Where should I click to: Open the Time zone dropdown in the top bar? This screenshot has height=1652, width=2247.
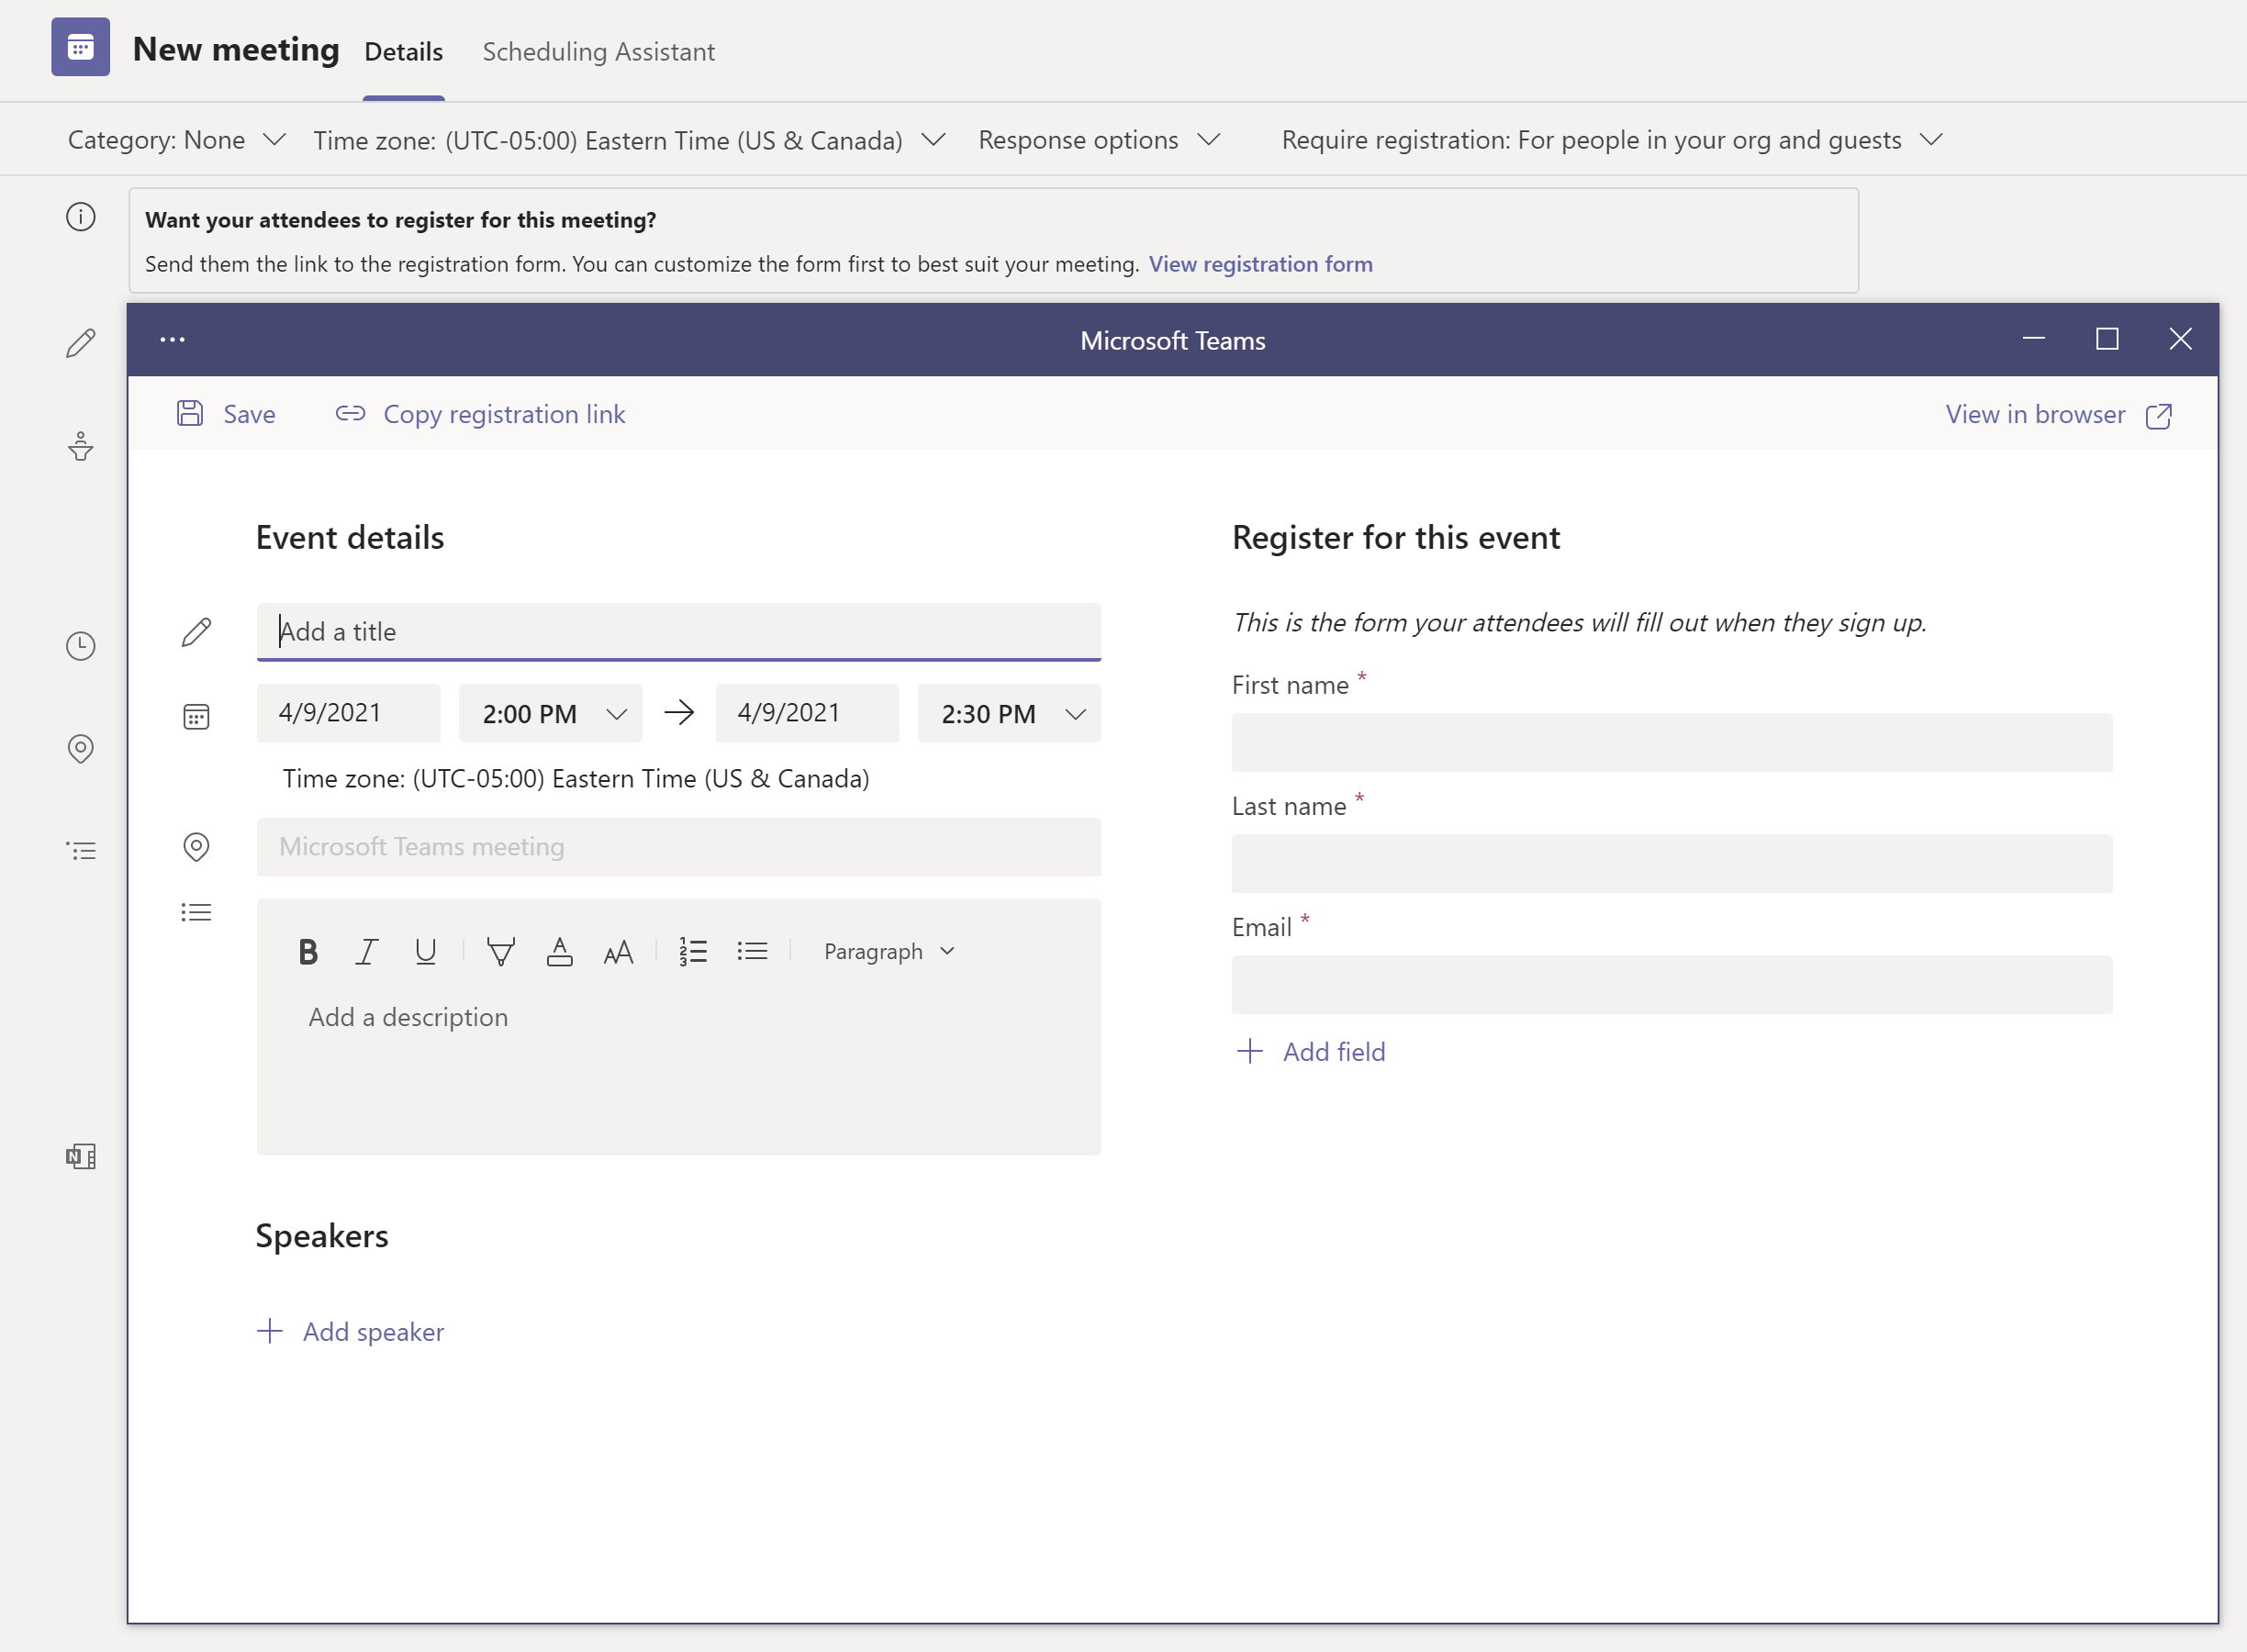pos(629,140)
